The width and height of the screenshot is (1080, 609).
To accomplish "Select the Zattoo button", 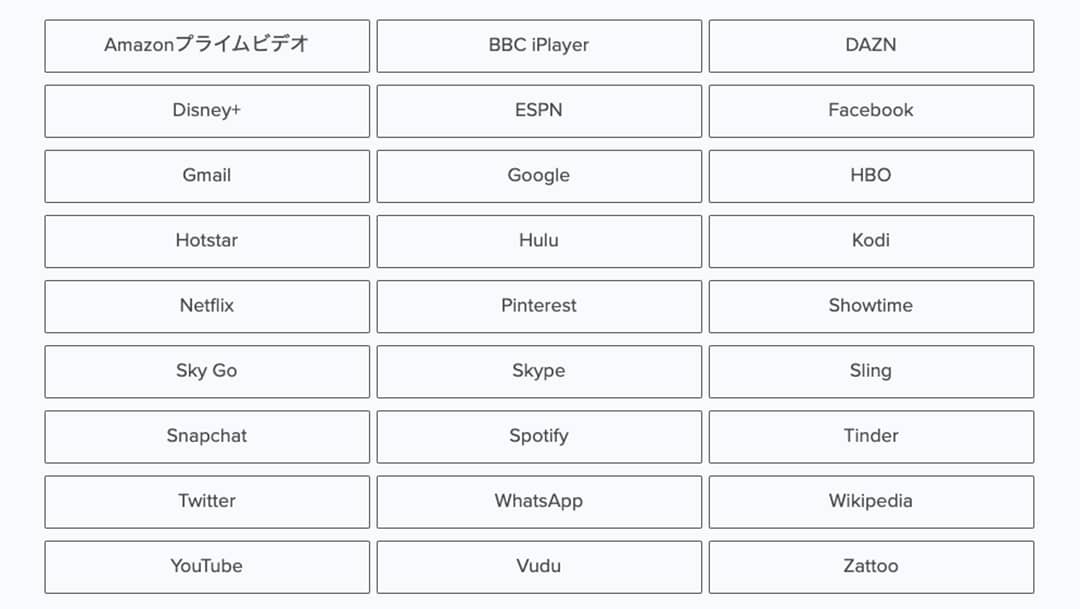I will pyautogui.click(x=871, y=567).
